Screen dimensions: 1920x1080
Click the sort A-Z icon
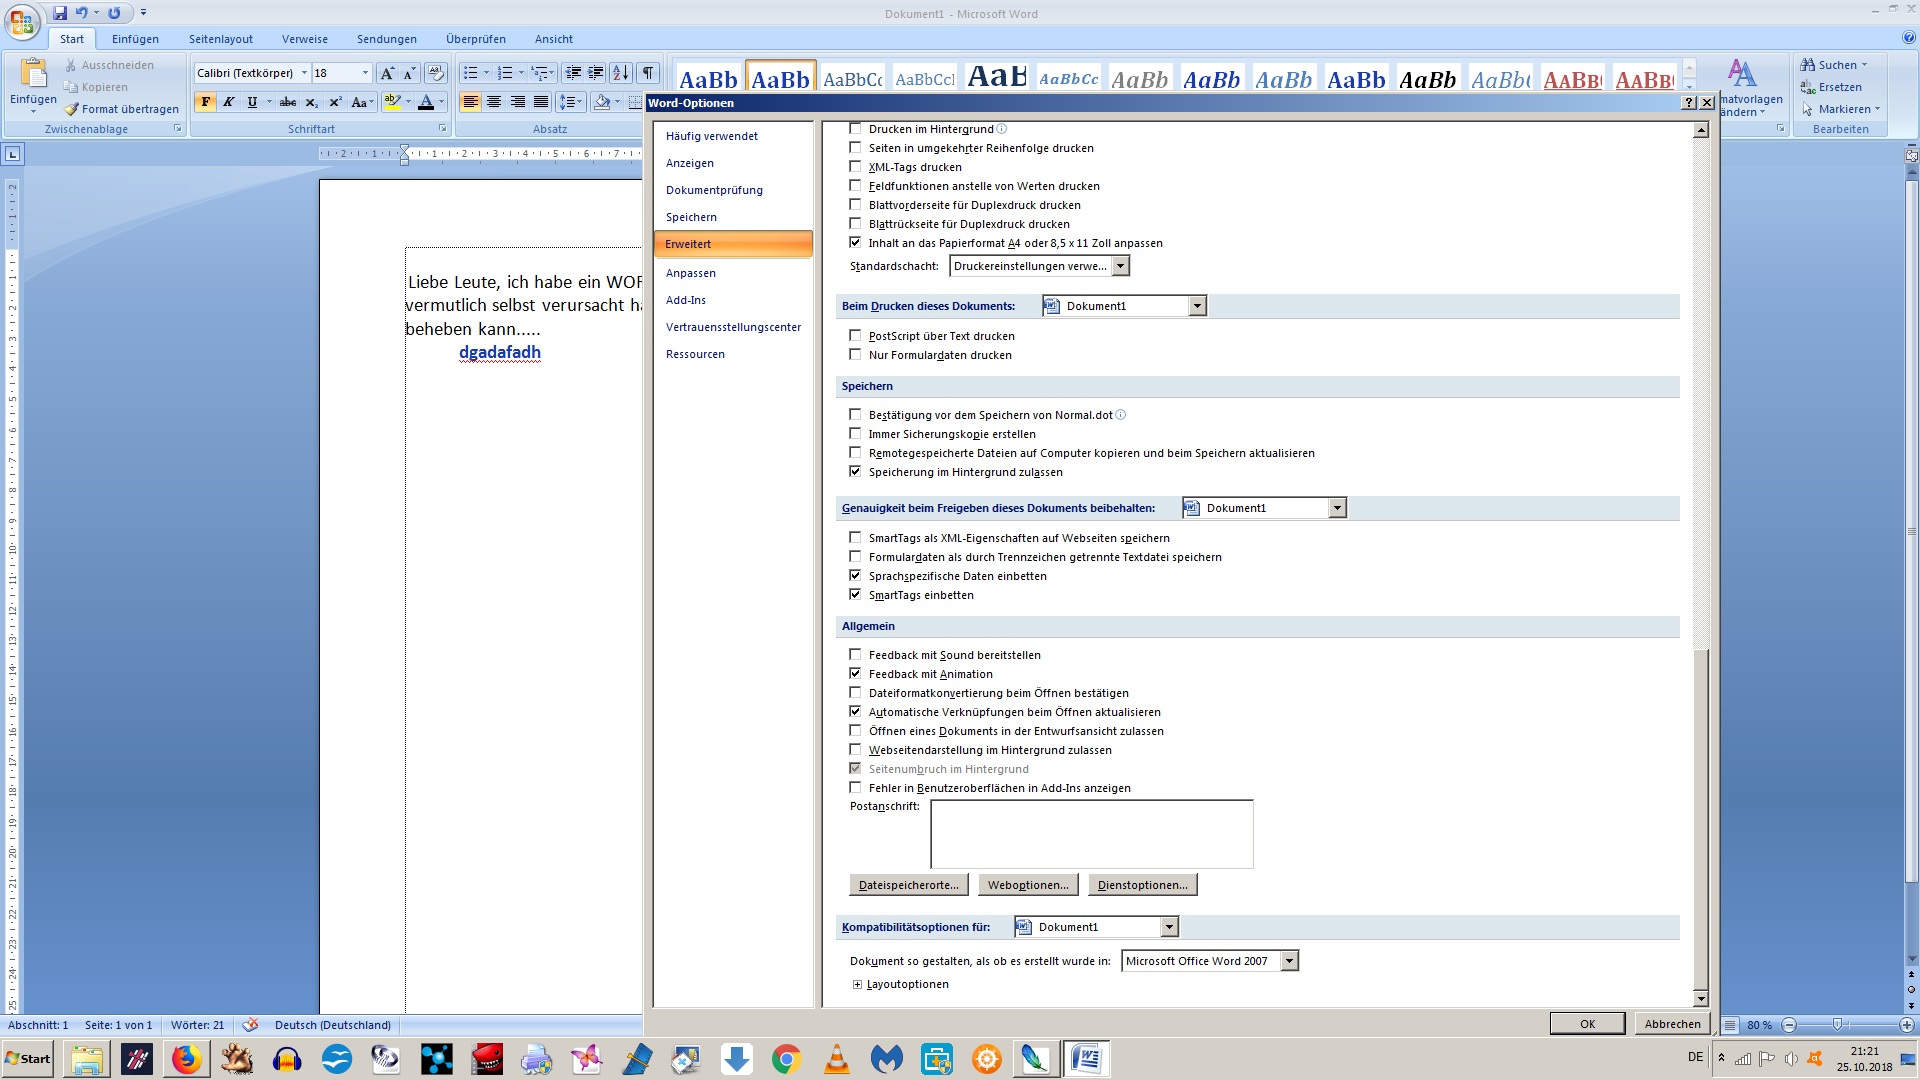621,73
